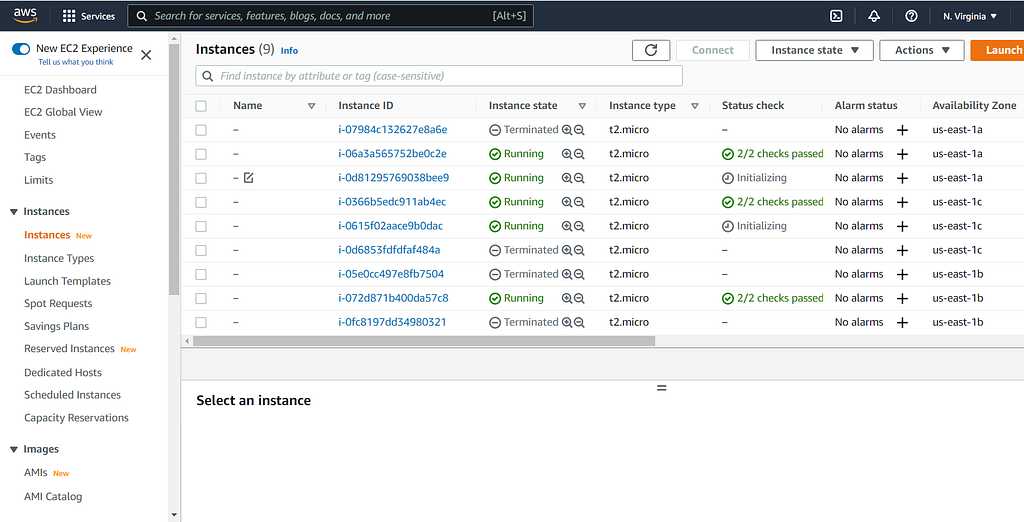Sort by the Name column arrow
The image size is (1024, 522).
[312, 106]
